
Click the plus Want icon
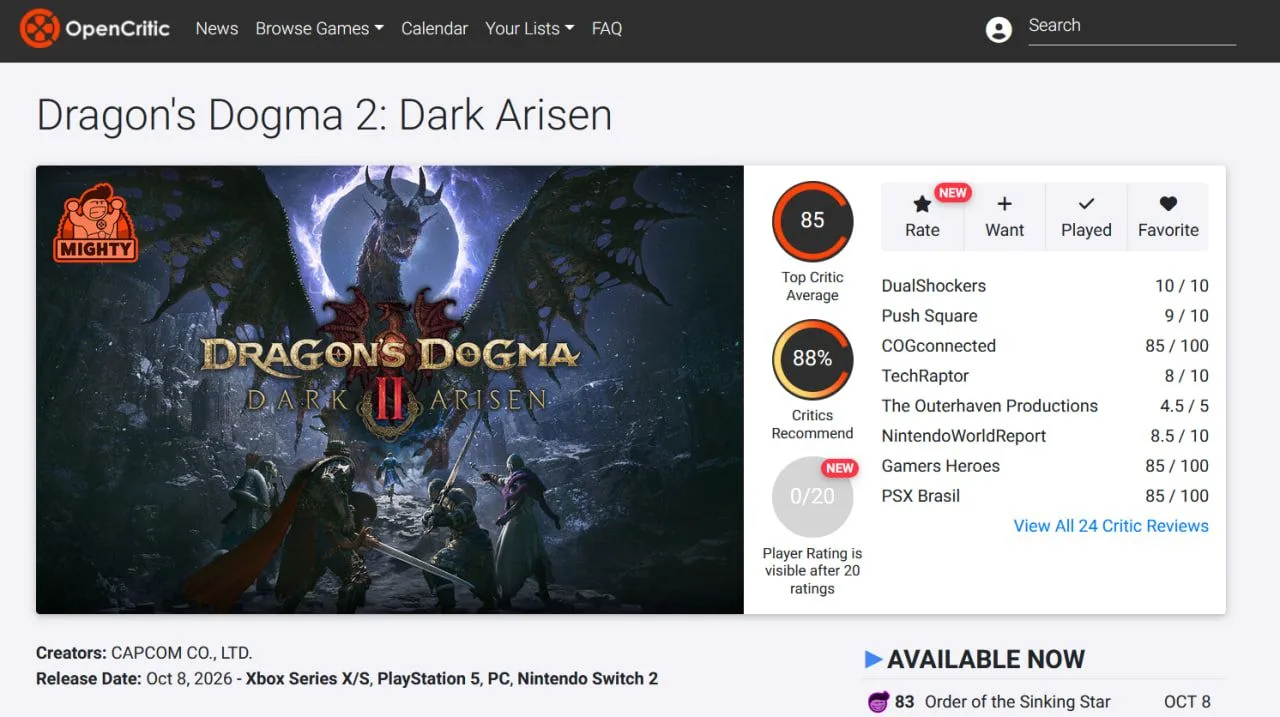1004,204
